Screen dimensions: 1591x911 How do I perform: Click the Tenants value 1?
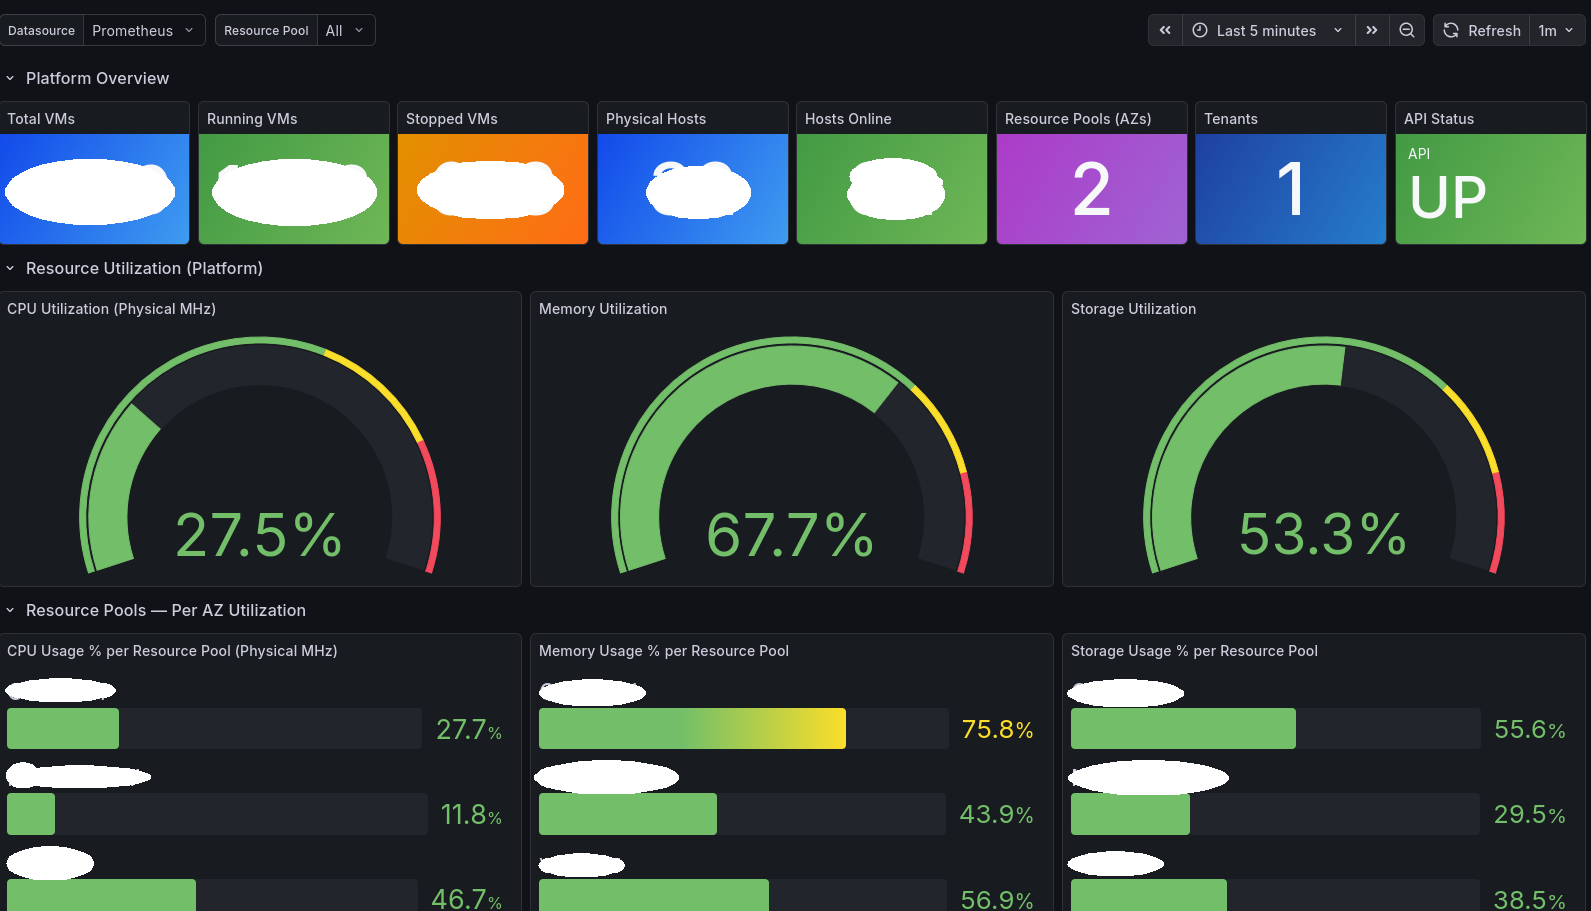(1291, 189)
